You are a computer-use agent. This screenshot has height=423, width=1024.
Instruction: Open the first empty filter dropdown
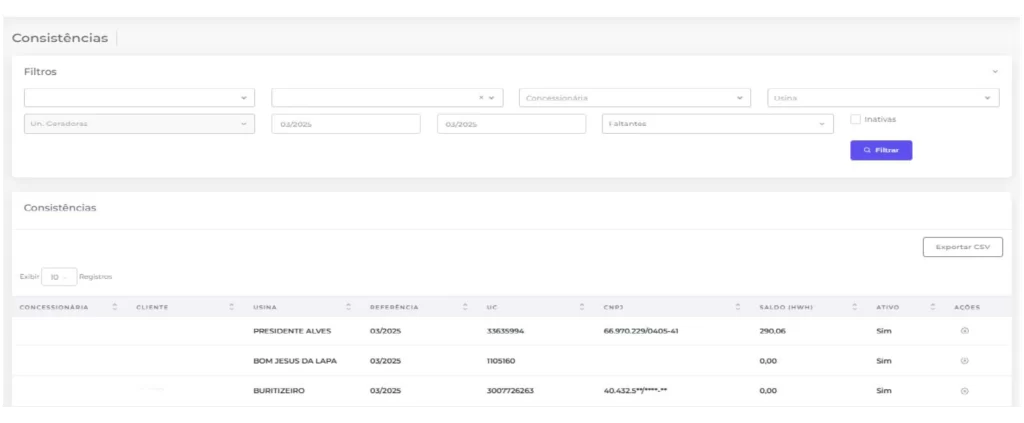click(x=139, y=98)
